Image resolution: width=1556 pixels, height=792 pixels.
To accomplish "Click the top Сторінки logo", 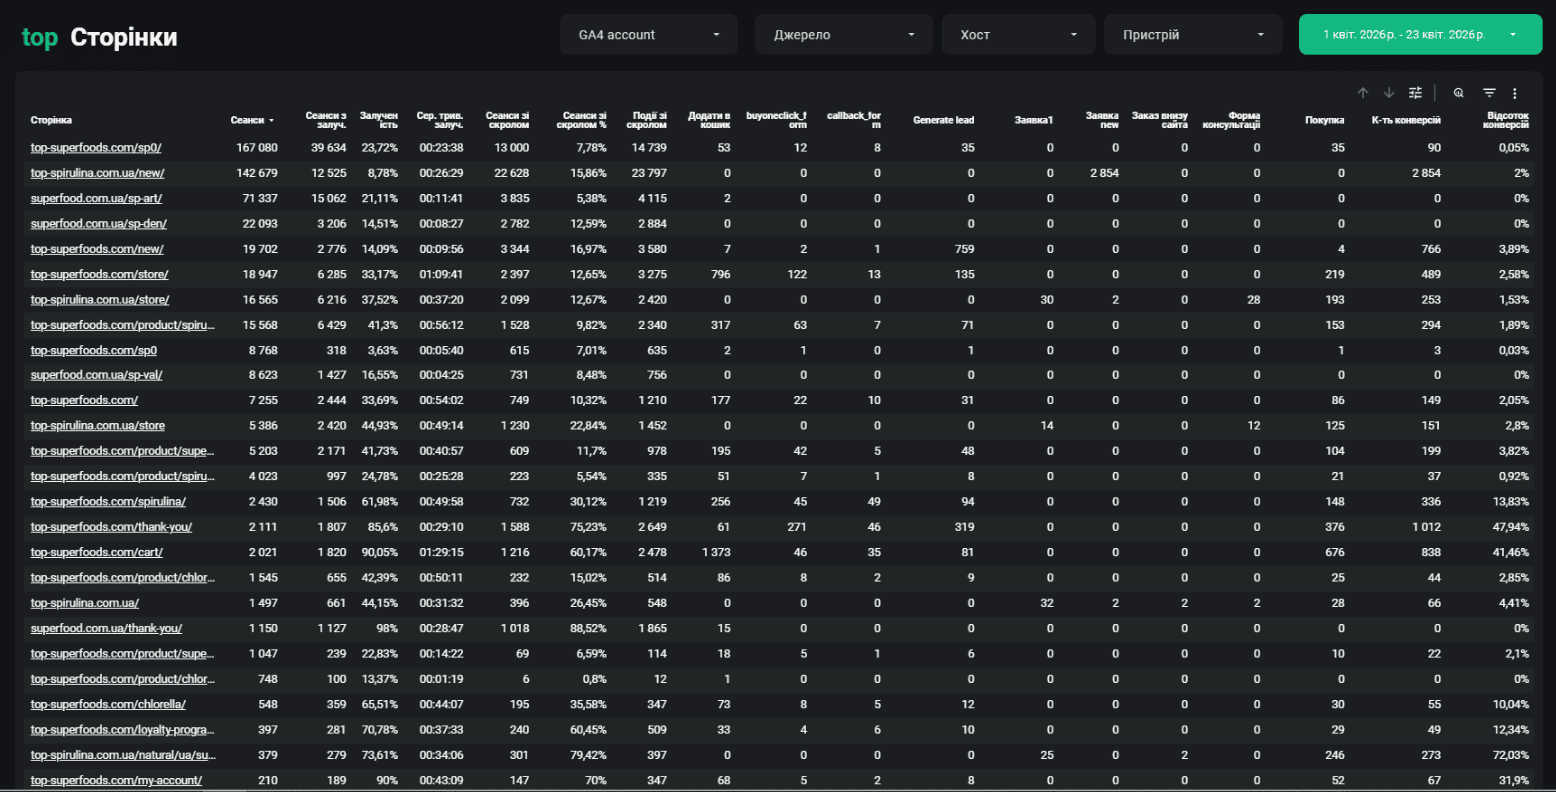I will (x=99, y=37).
